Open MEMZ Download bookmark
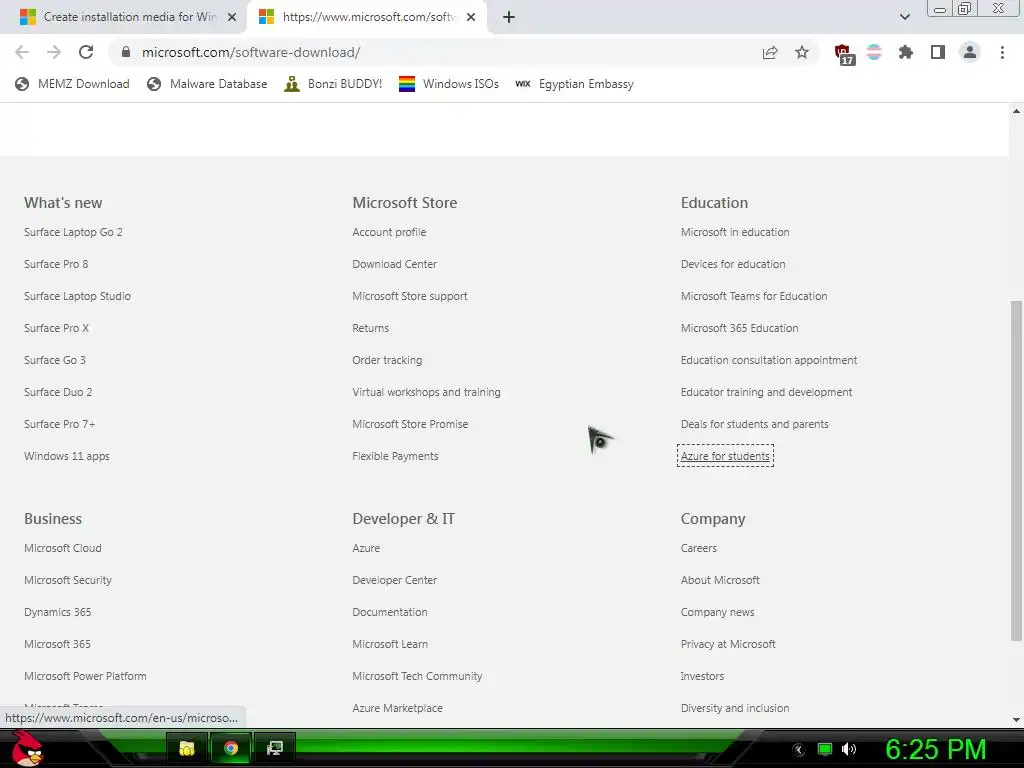 [x=72, y=84]
